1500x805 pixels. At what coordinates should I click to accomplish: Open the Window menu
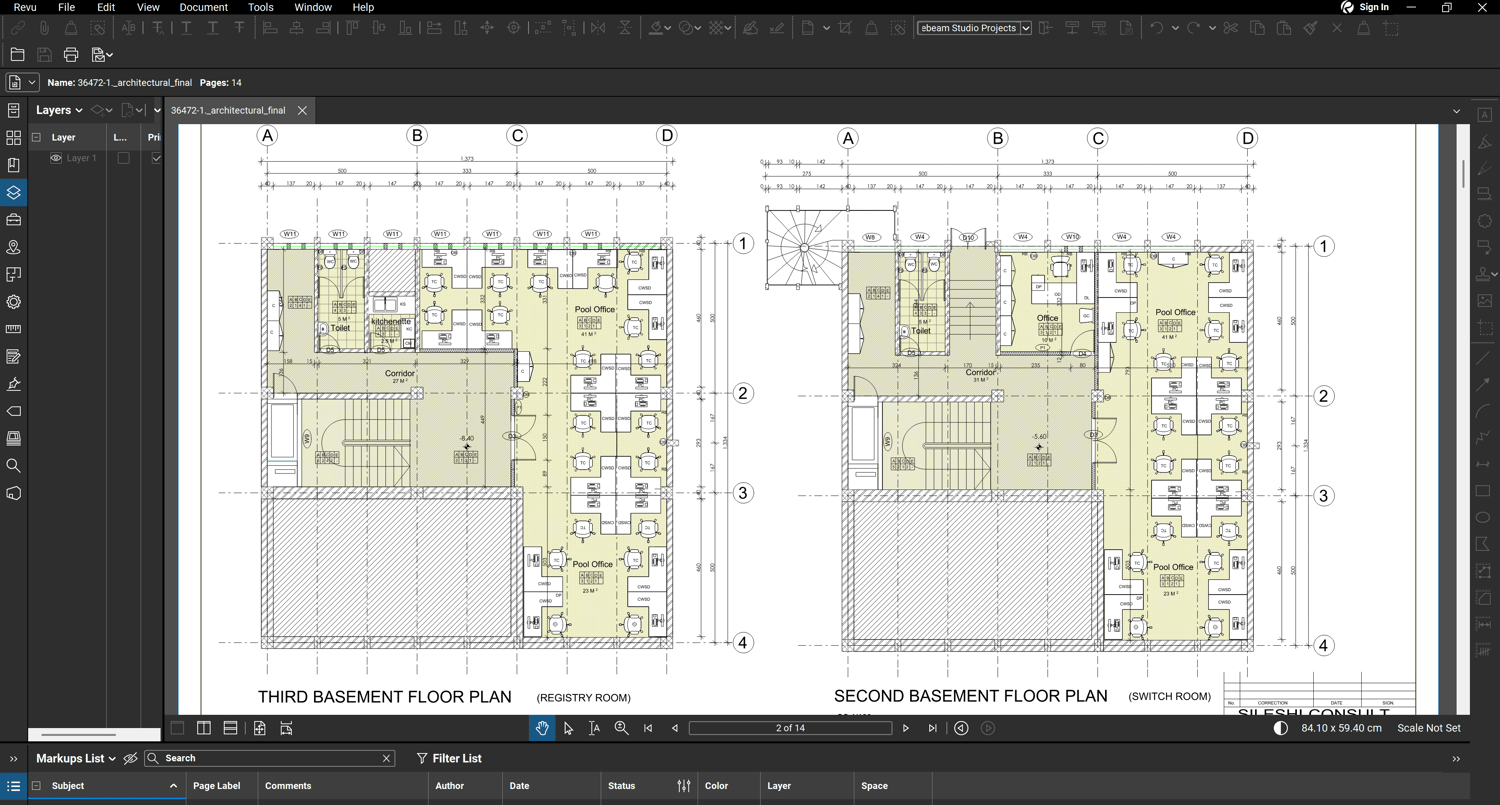click(313, 7)
